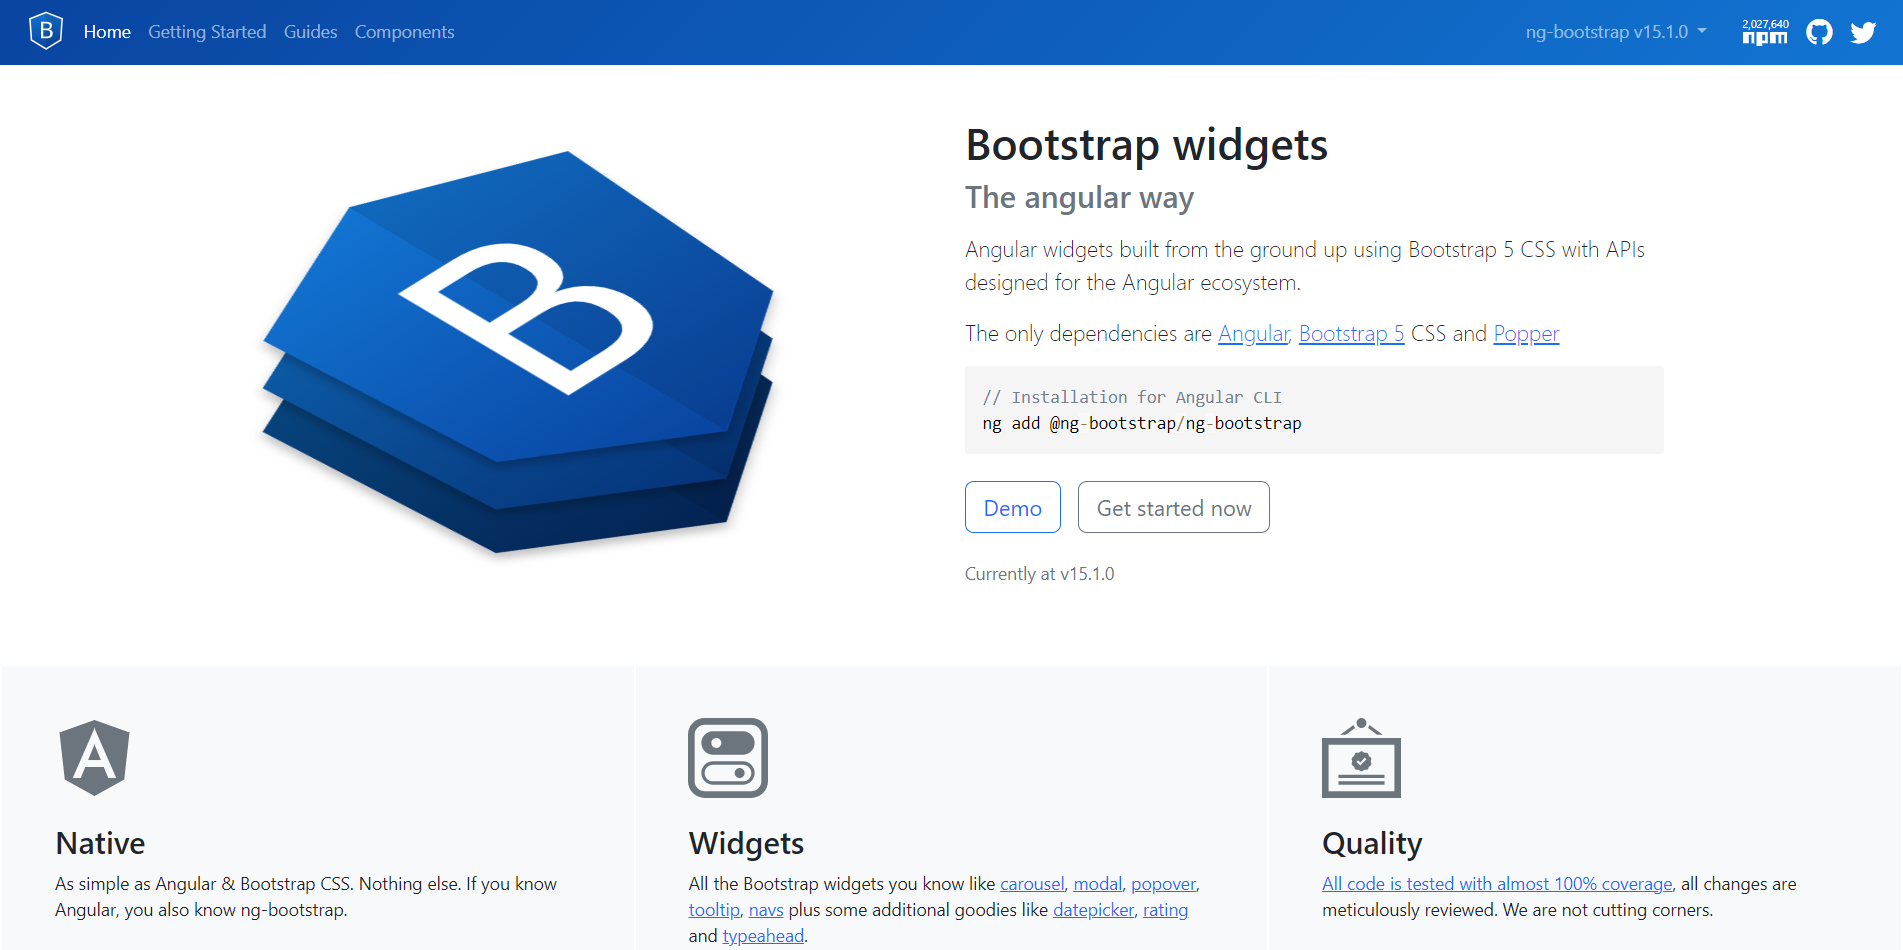Open the Getting Started nav item
This screenshot has width=1903, height=950.
pos(207,32)
